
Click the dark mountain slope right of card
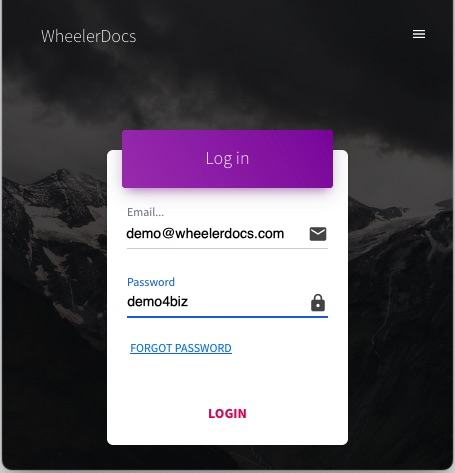[400, 300]
